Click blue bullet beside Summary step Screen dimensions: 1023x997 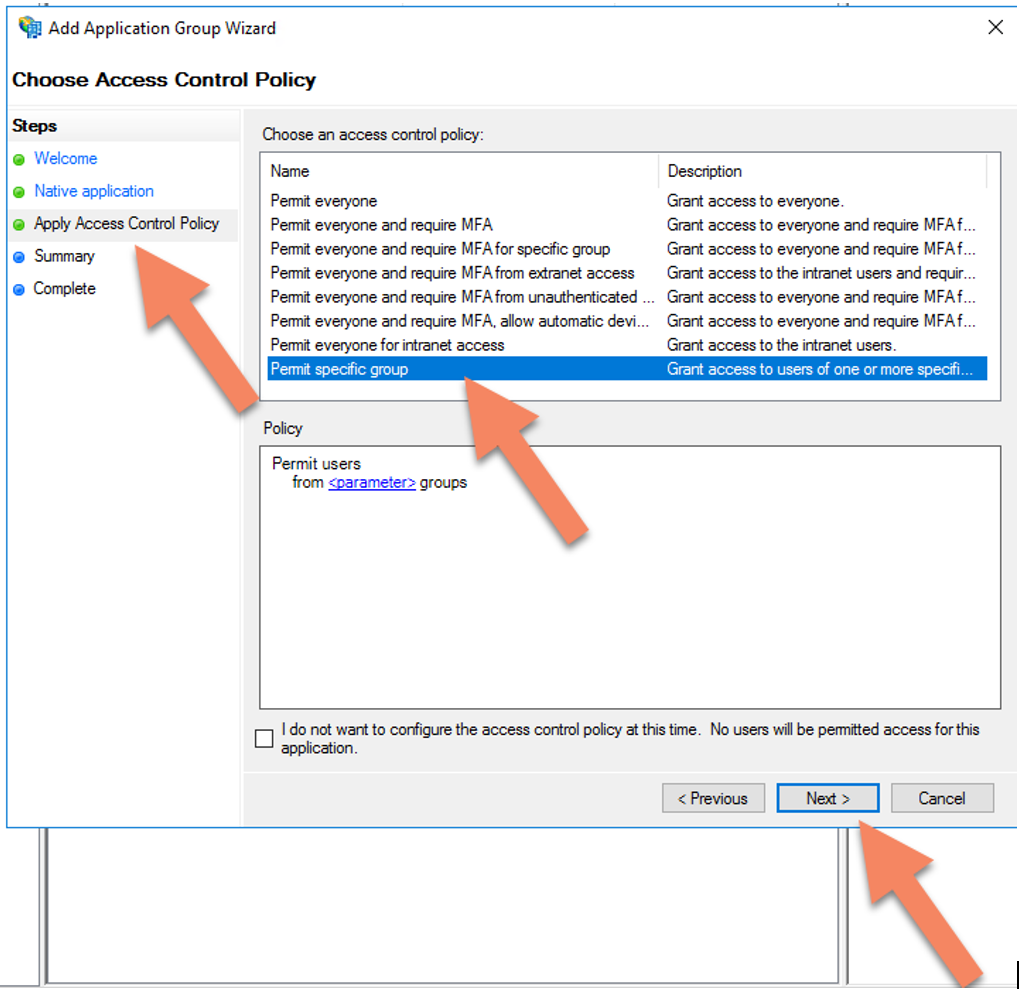point(19,257)
